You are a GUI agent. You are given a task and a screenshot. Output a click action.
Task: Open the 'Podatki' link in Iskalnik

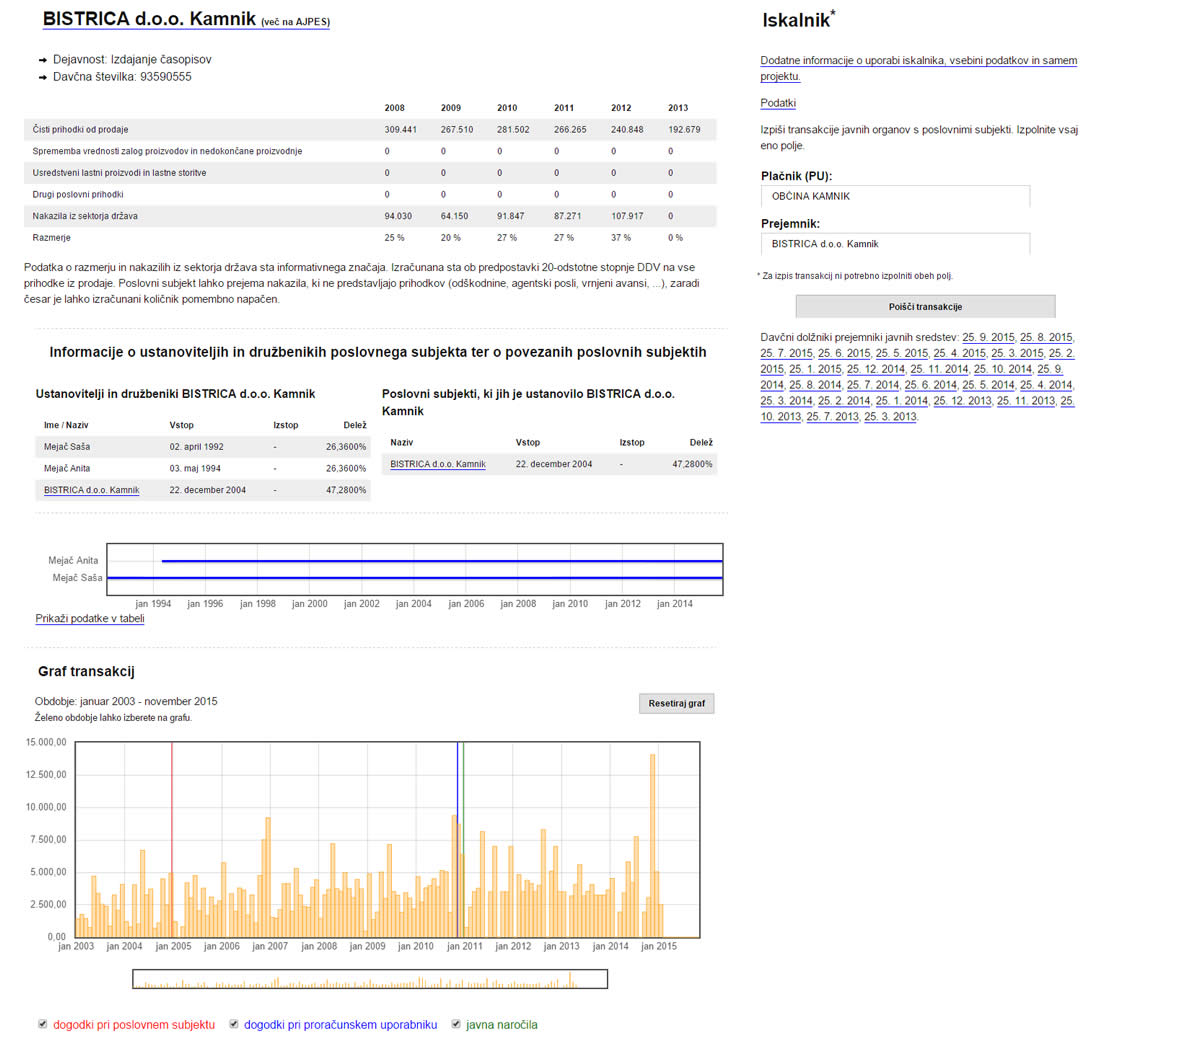[778, 103]
